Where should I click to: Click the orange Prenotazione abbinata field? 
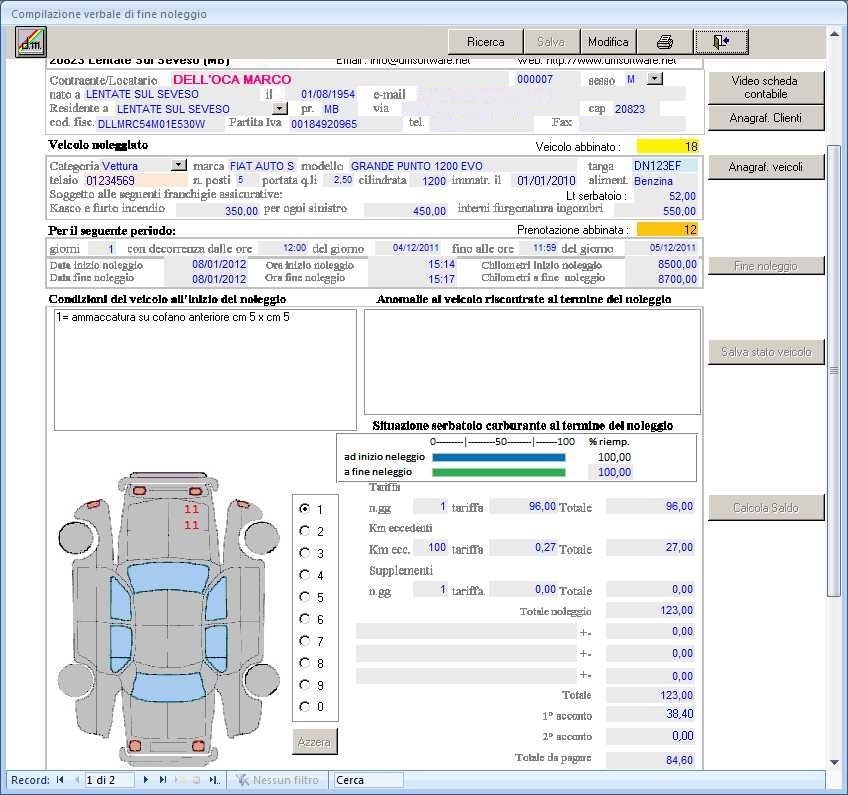(667, 230)
